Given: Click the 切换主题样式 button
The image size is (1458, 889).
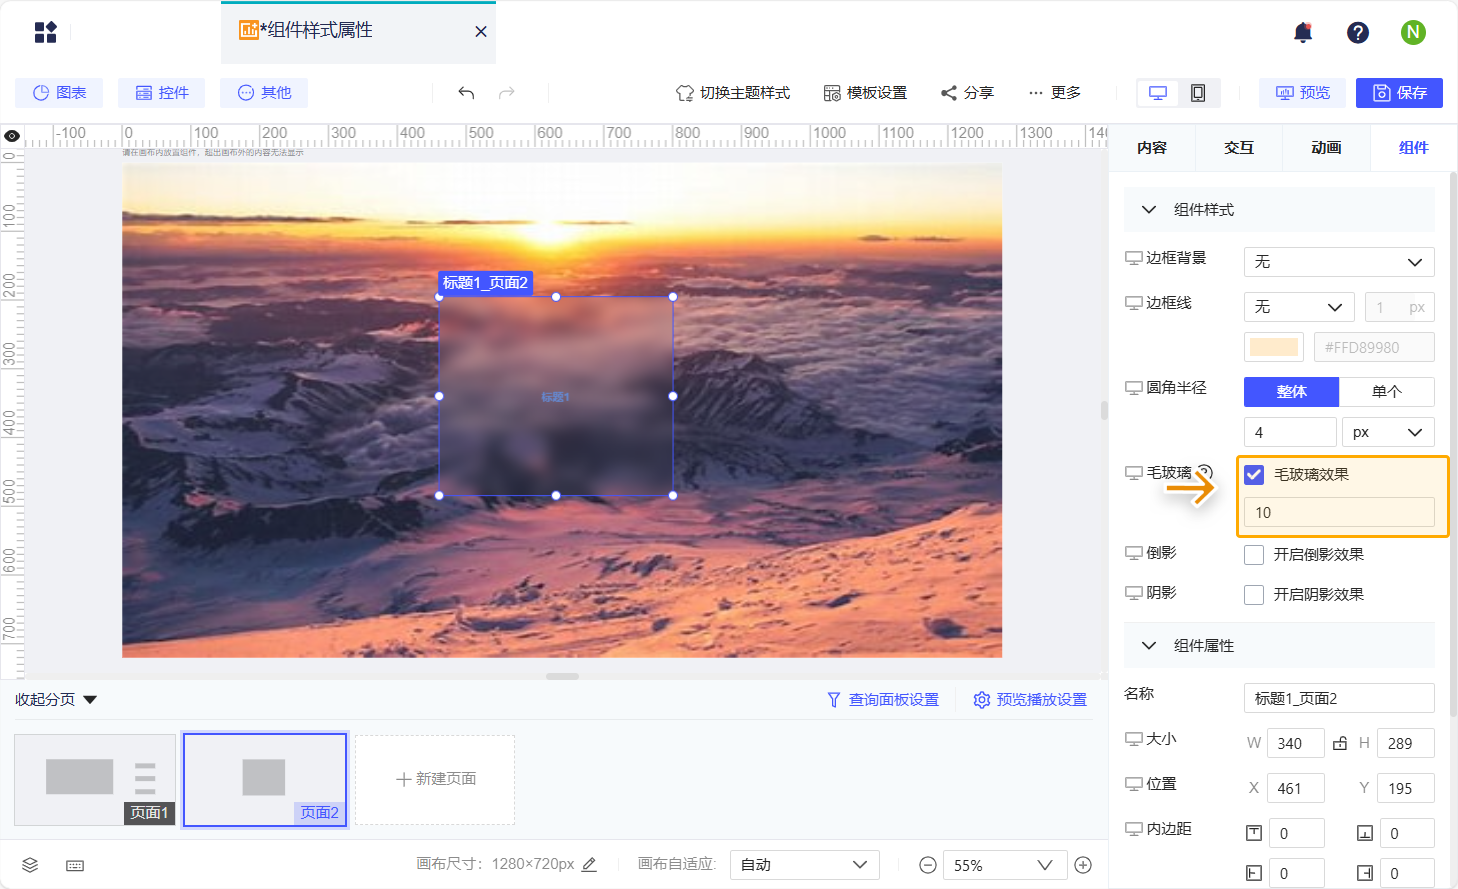Looking at the screenshot, I should point(733,93).
